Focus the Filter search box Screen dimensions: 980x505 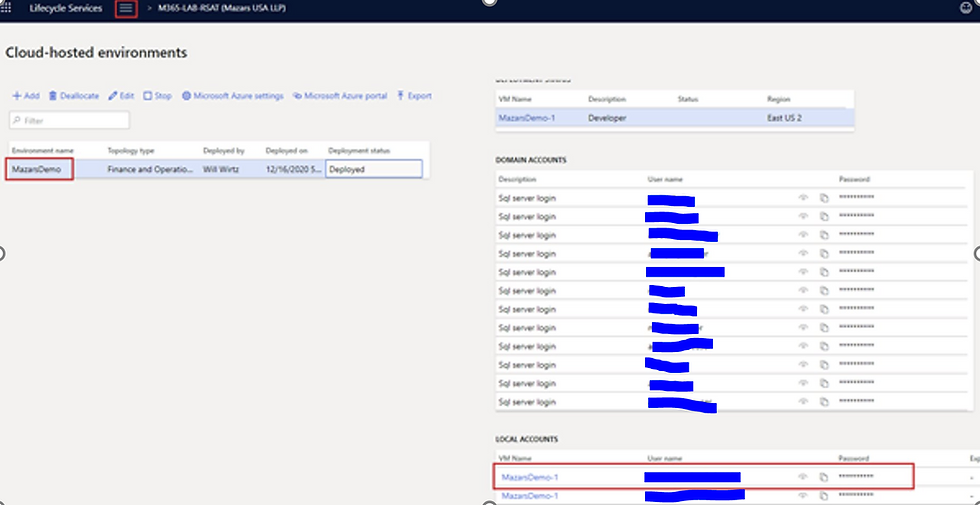69,120
